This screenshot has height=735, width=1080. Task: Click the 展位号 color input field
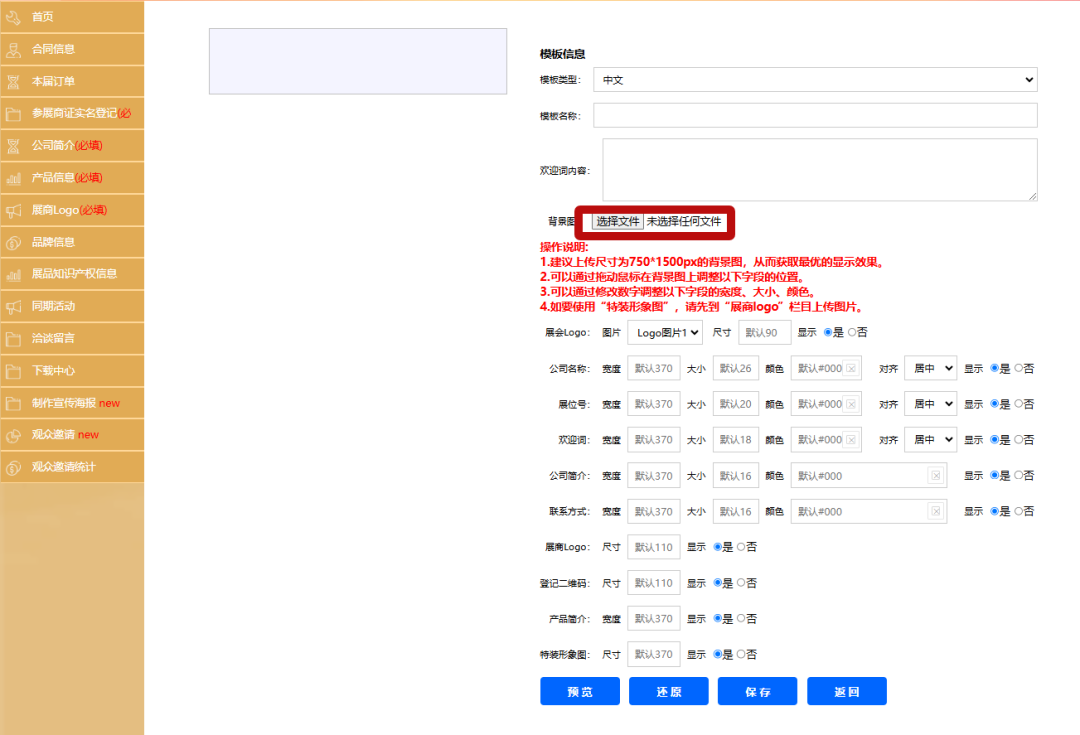click(826, 404)
